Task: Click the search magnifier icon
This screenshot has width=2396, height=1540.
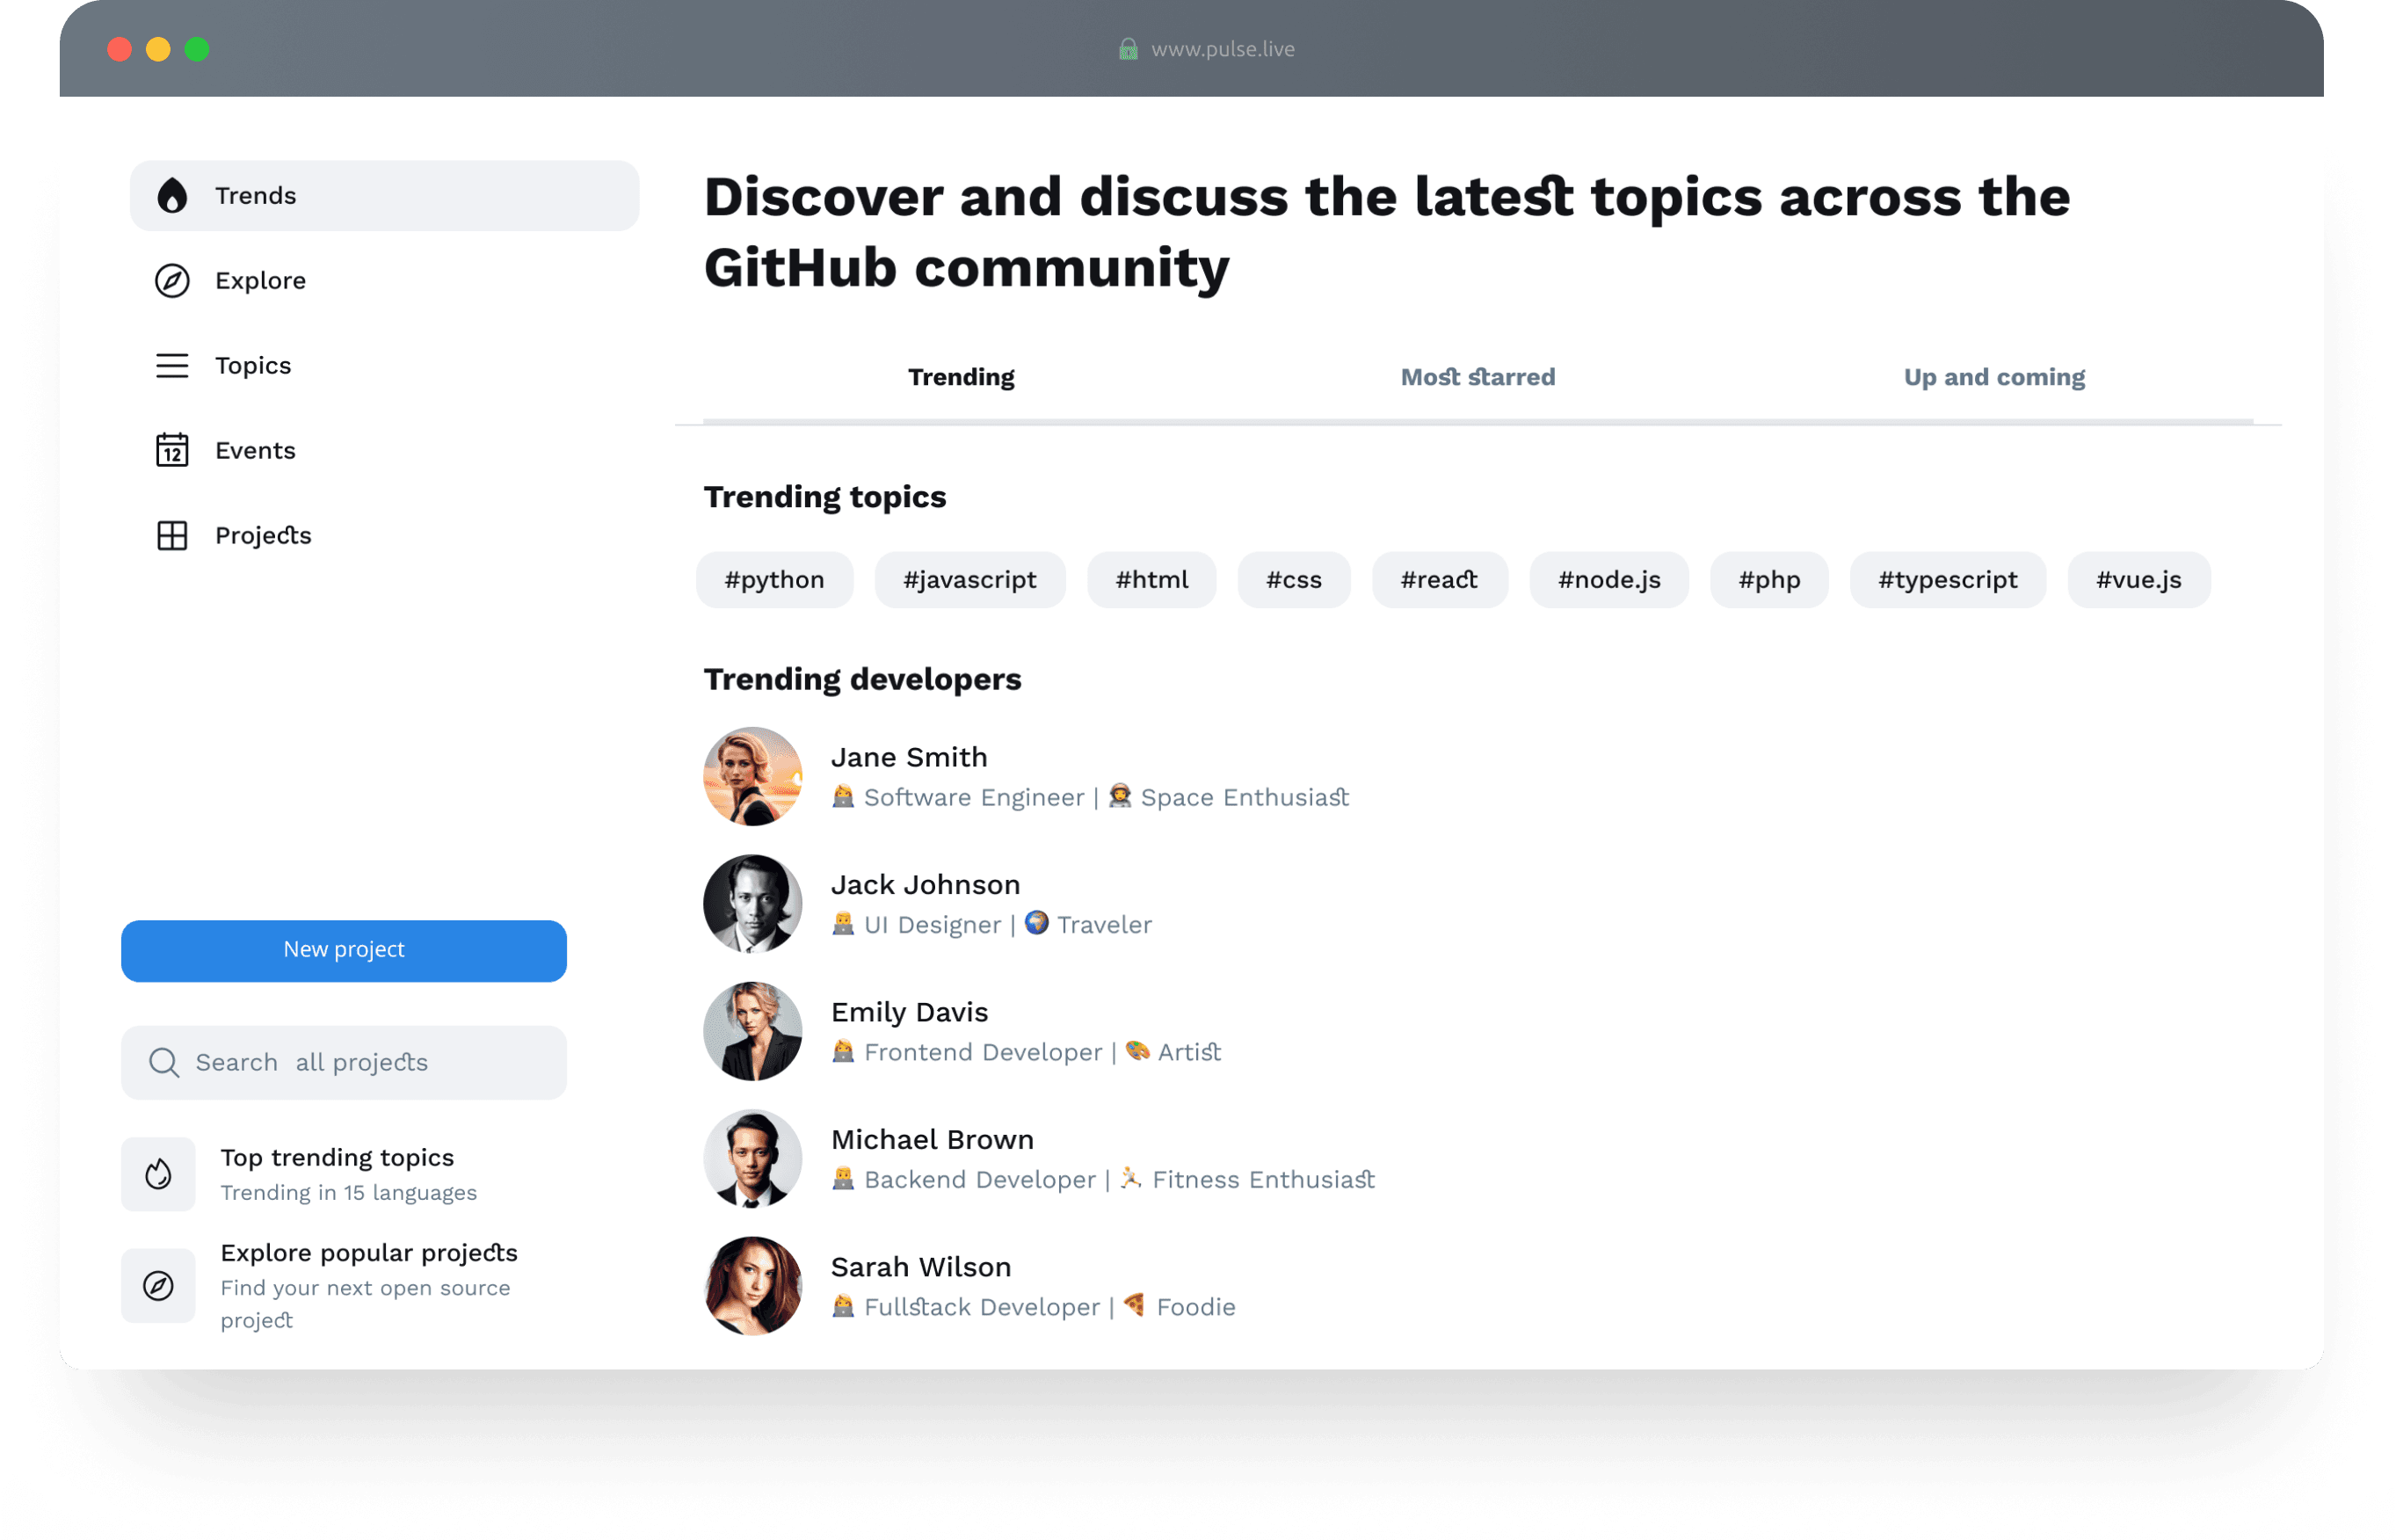Action: [x=163, y=1062]
